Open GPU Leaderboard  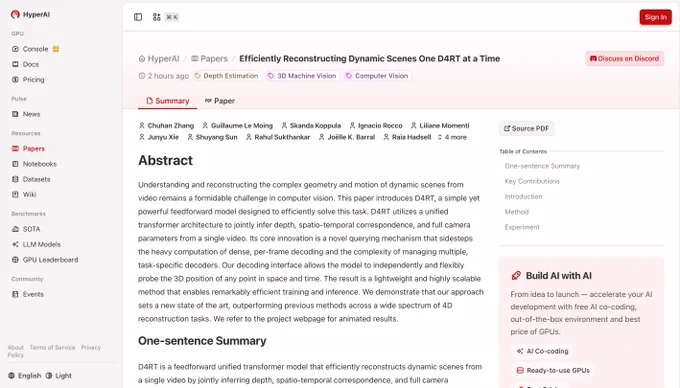coord(45,260)
